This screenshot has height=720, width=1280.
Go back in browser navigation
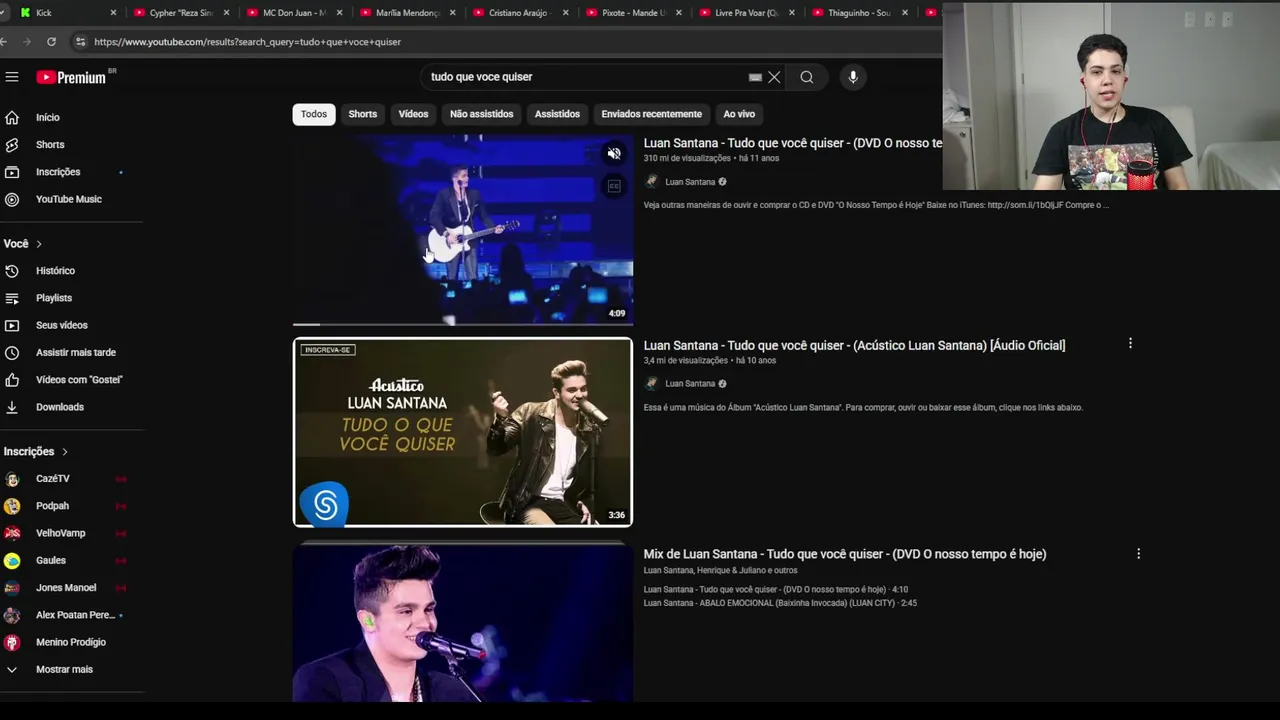(5, 42)
